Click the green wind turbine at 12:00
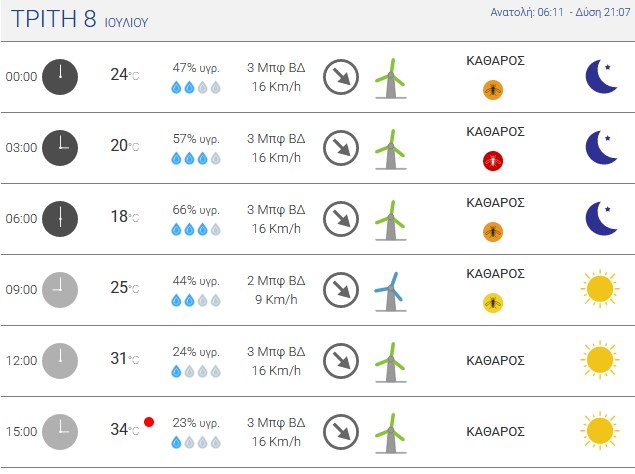 point(390,363)
